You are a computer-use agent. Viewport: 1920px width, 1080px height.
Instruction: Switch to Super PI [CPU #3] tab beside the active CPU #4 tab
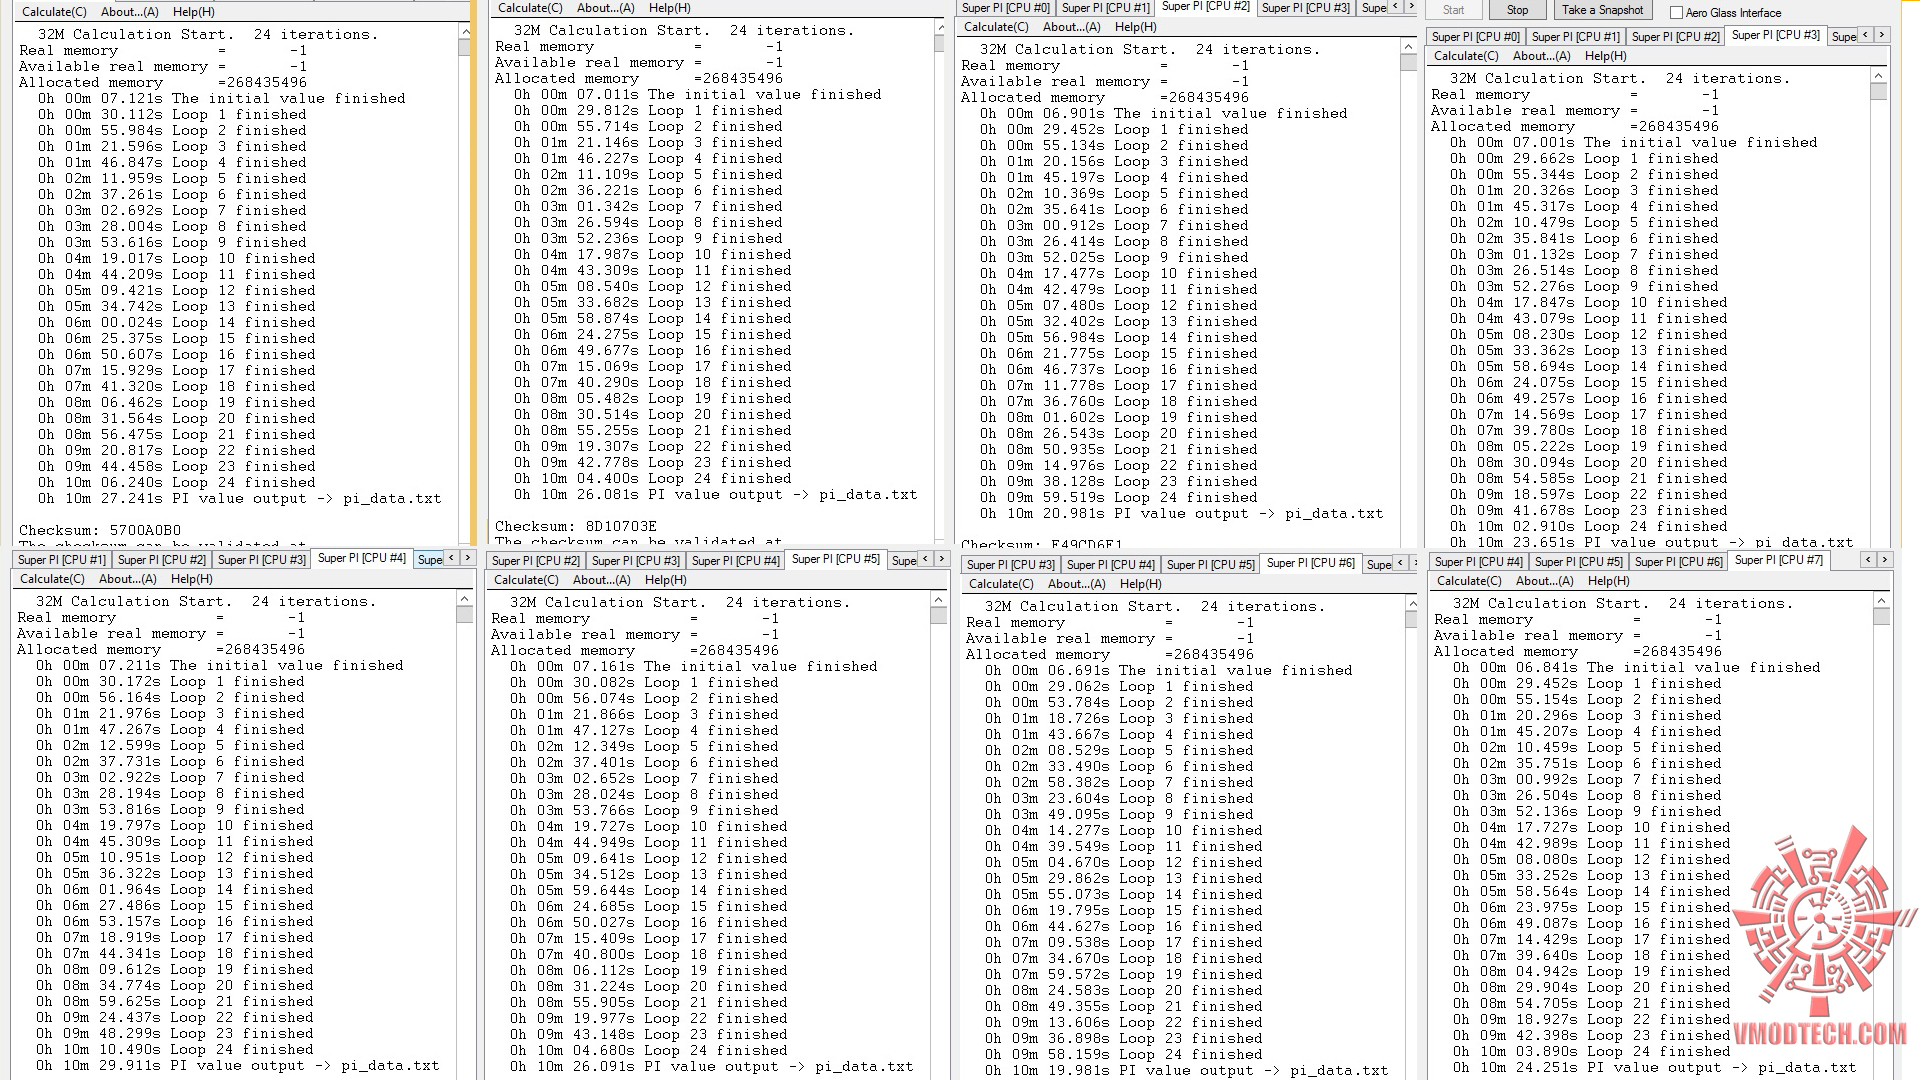point(261,560)
